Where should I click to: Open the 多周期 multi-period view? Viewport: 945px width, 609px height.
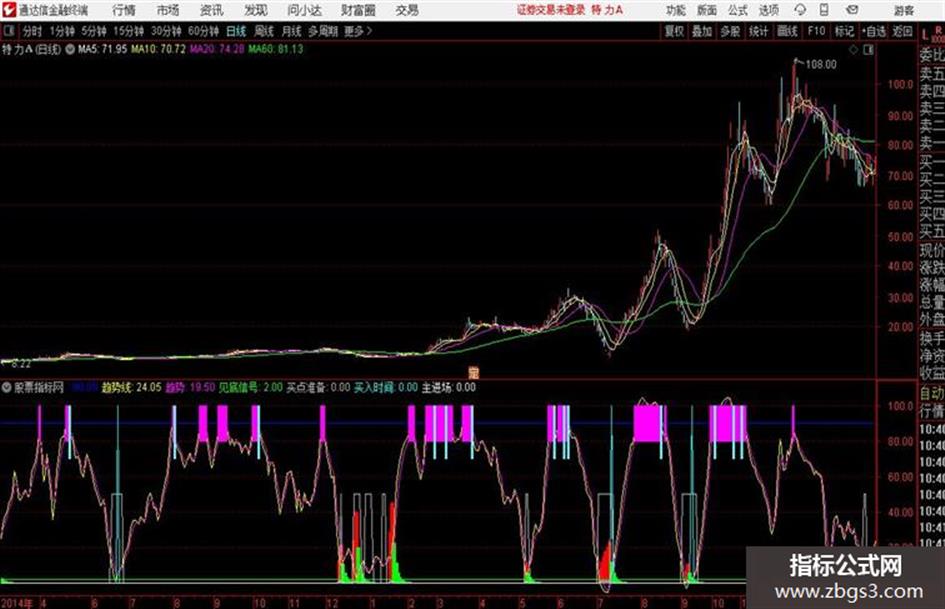(323, 31)
